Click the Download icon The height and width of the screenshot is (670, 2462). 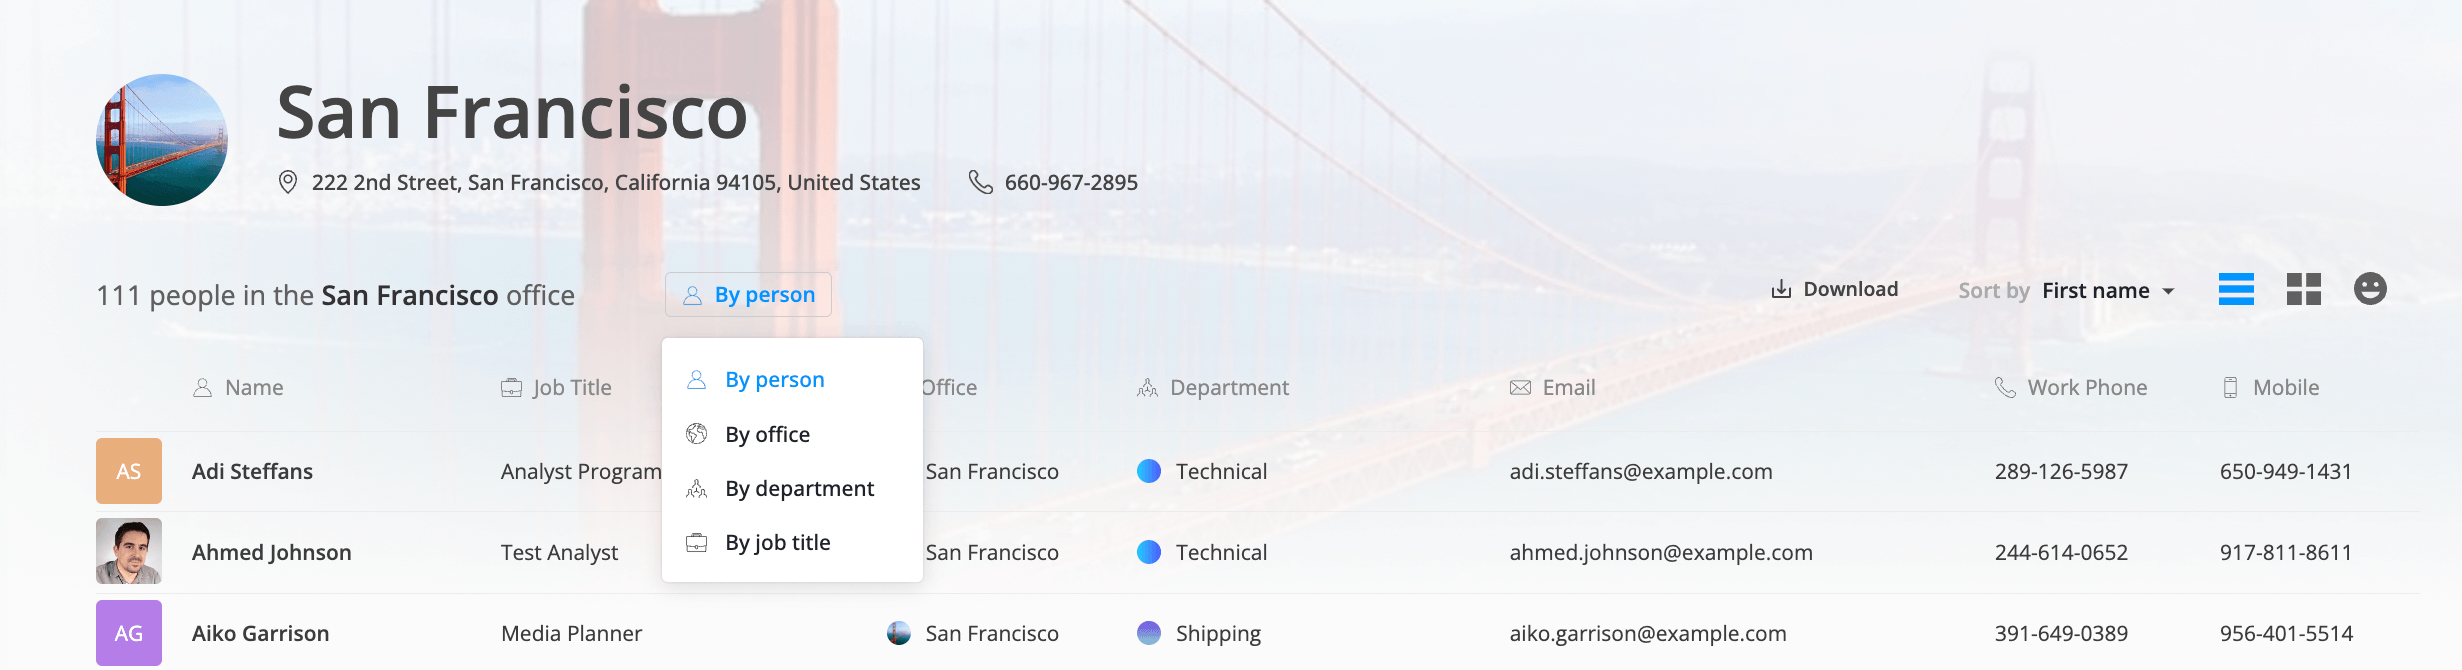(1781, 289)
